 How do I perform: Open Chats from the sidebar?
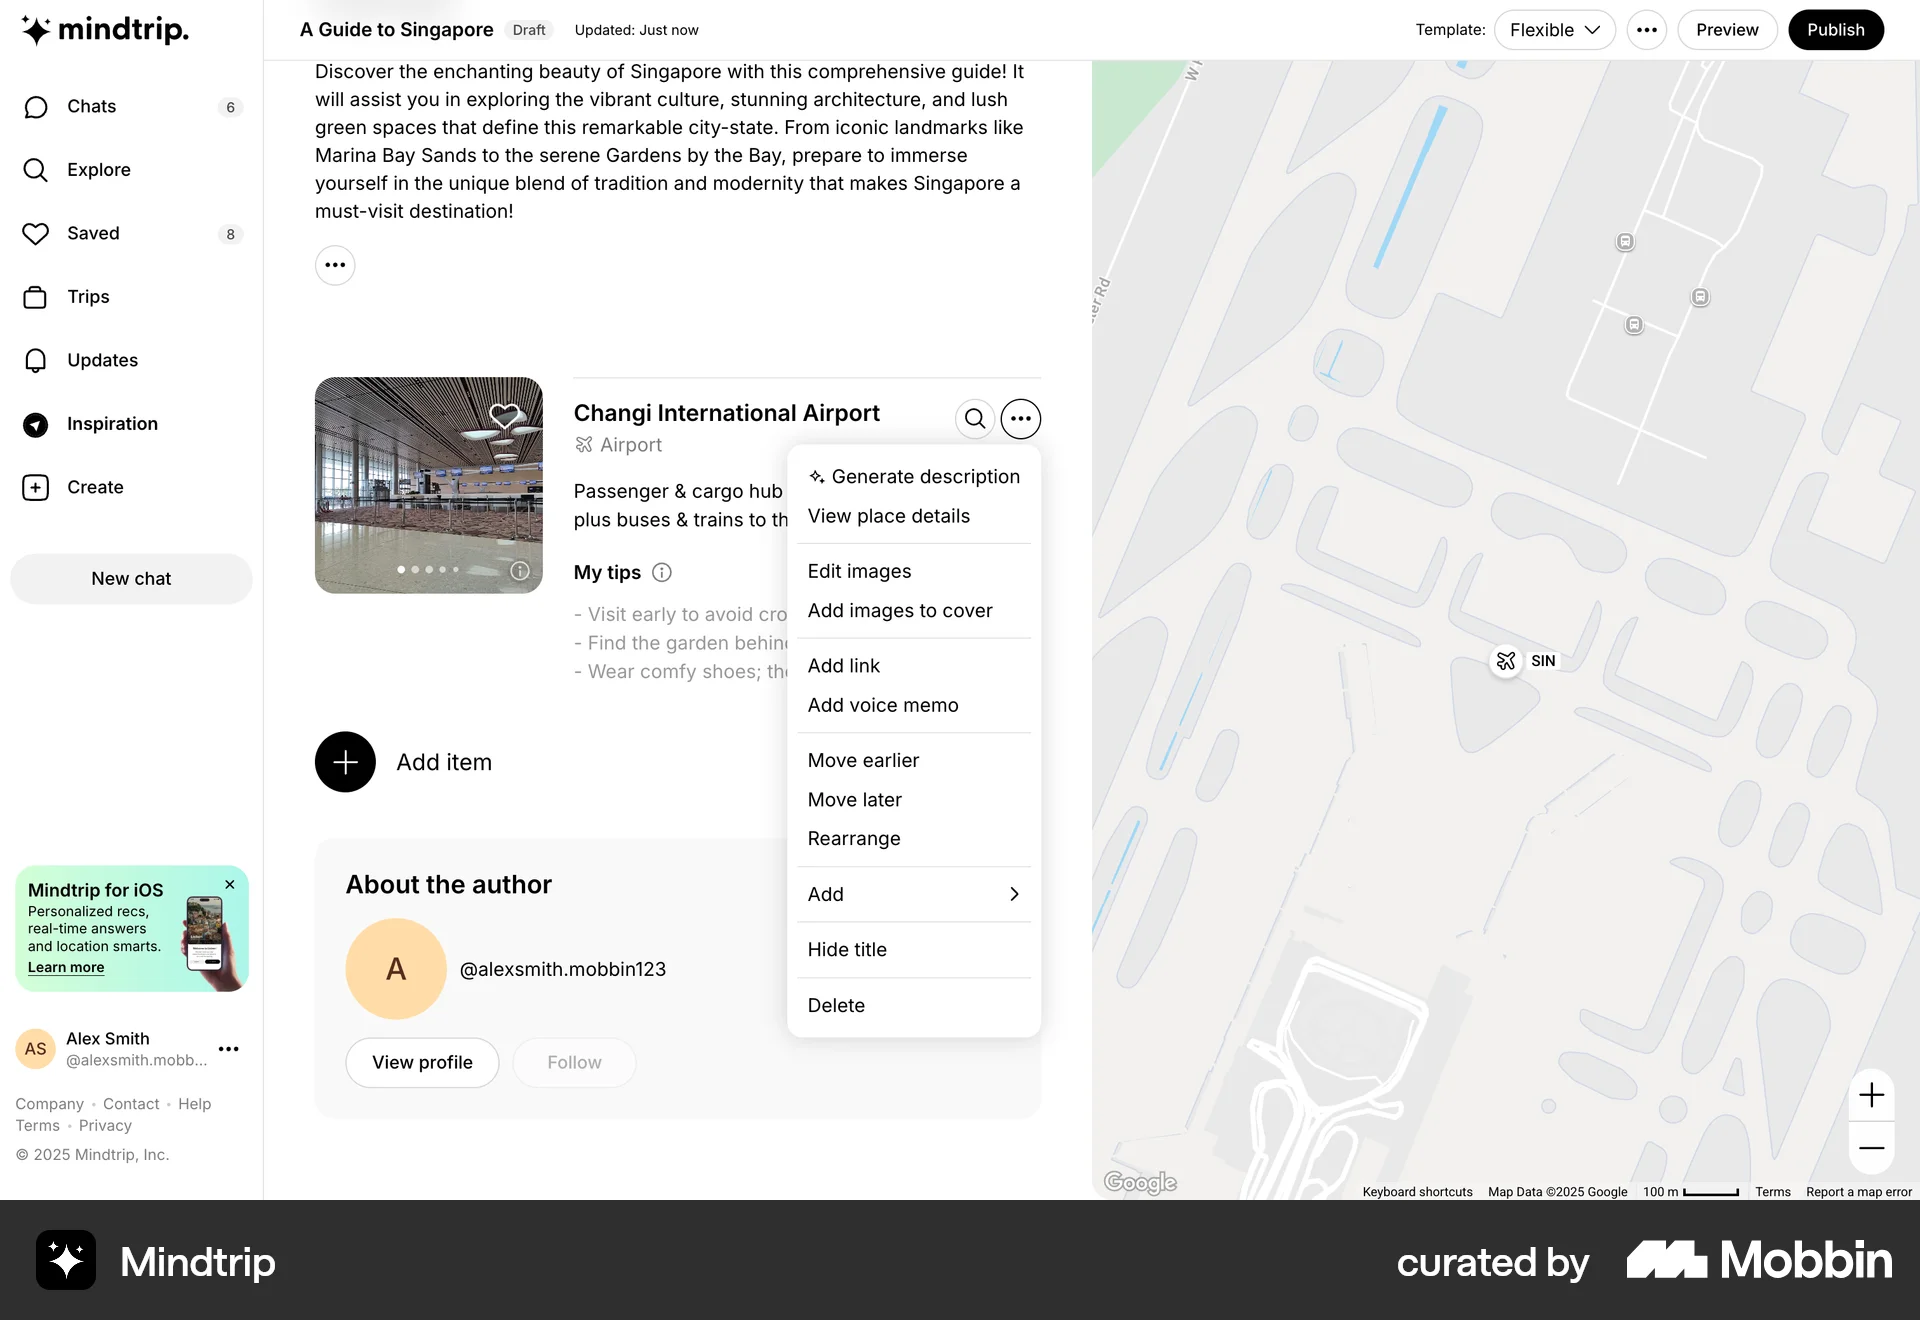[91, 106]
